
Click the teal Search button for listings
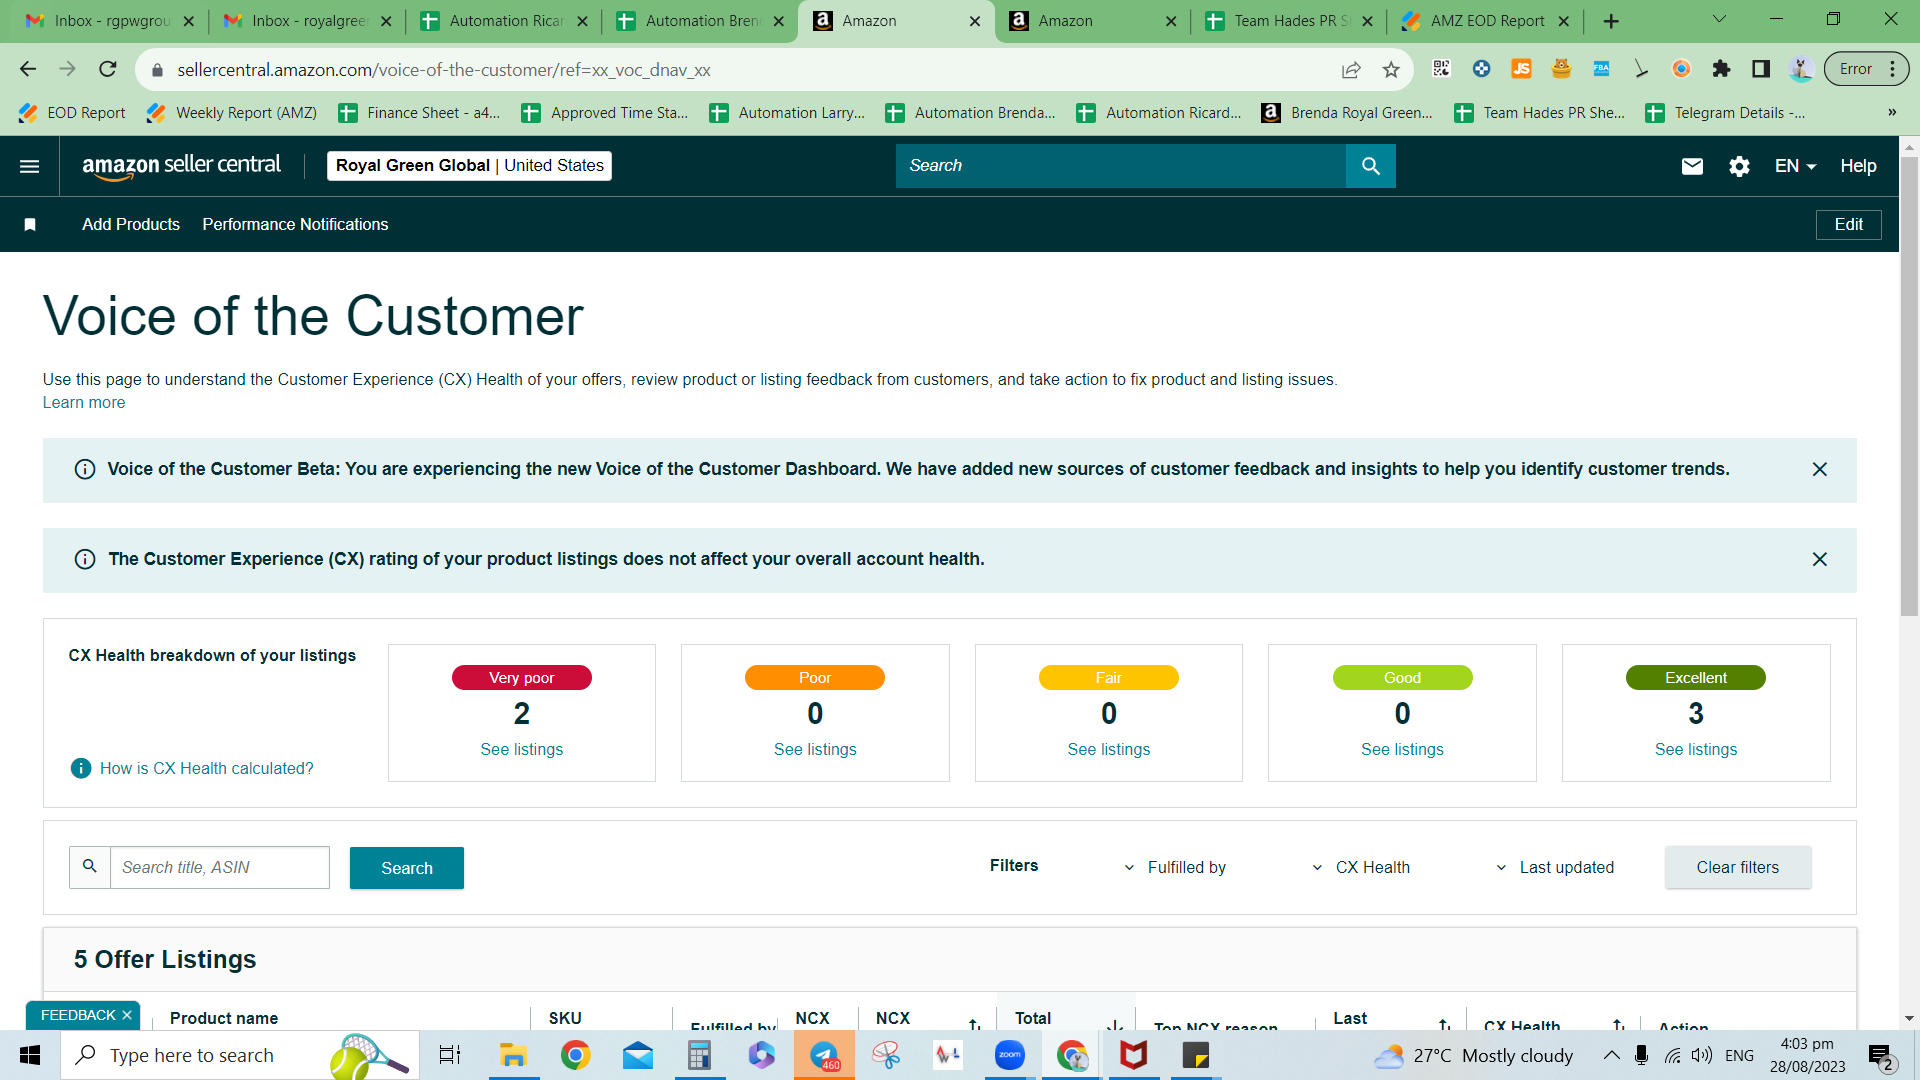[406, 868]
